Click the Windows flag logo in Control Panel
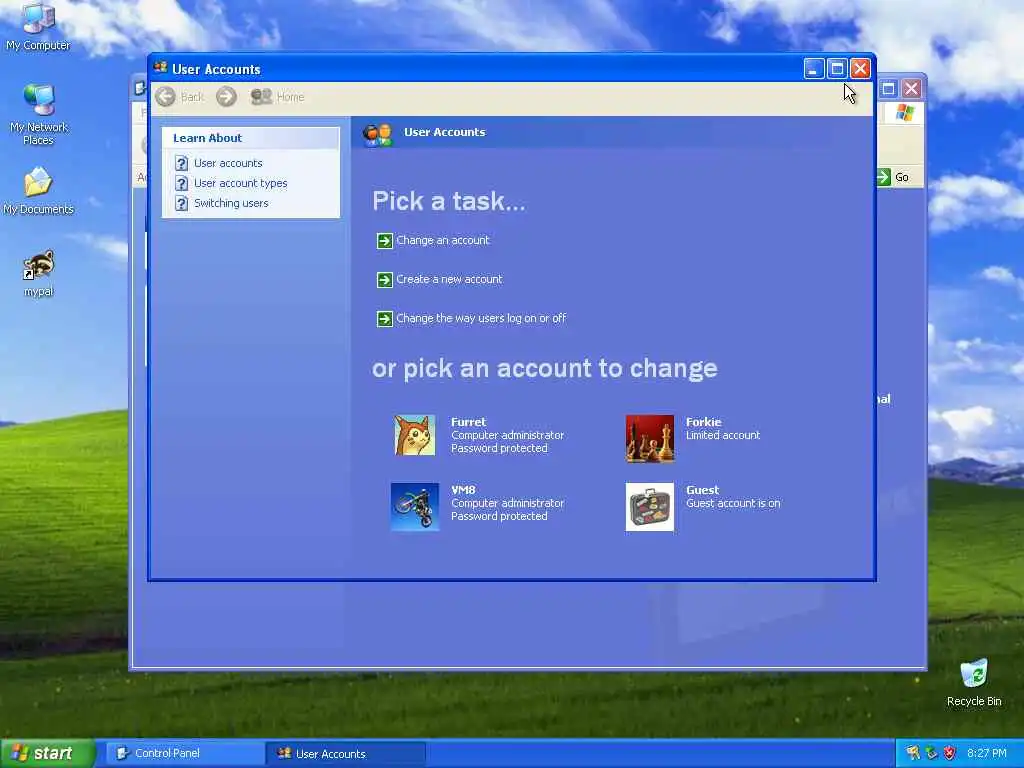Image resolution: width=1024 pixels, height=768 pixels. (904, 112)
